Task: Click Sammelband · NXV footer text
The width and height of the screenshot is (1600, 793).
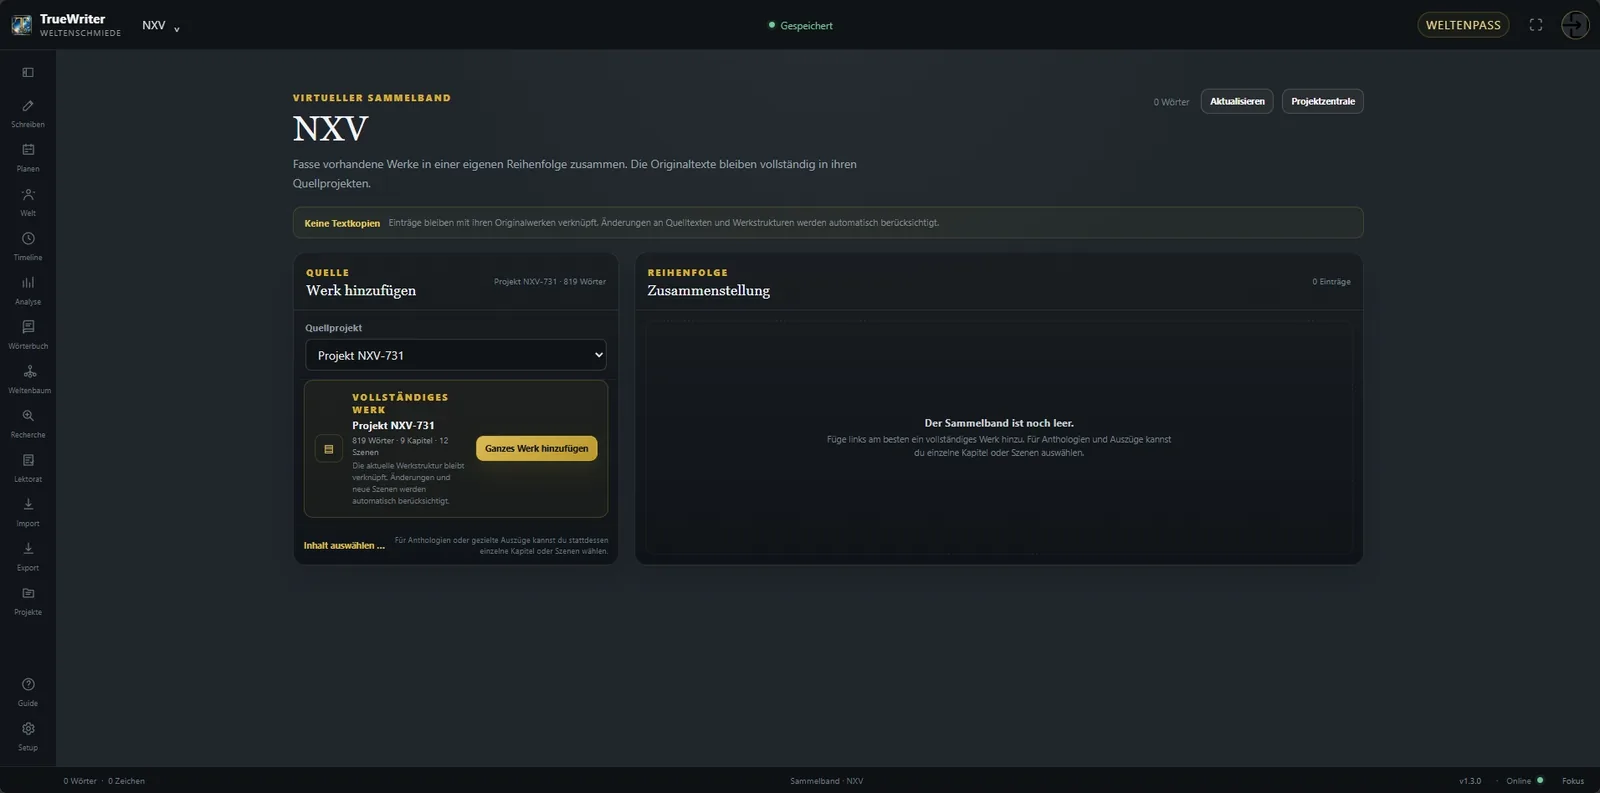Action: (x=827, y=781)
